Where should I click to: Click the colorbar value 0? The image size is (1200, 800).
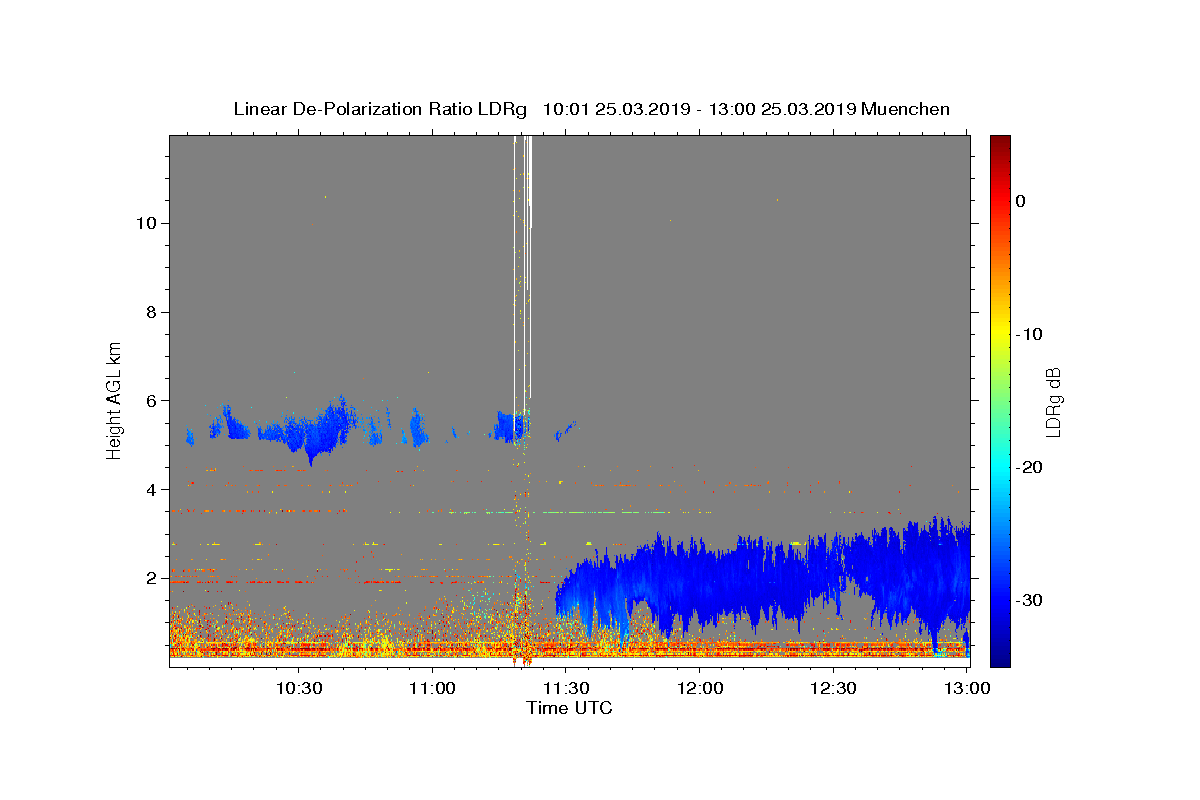[1020, 201]
